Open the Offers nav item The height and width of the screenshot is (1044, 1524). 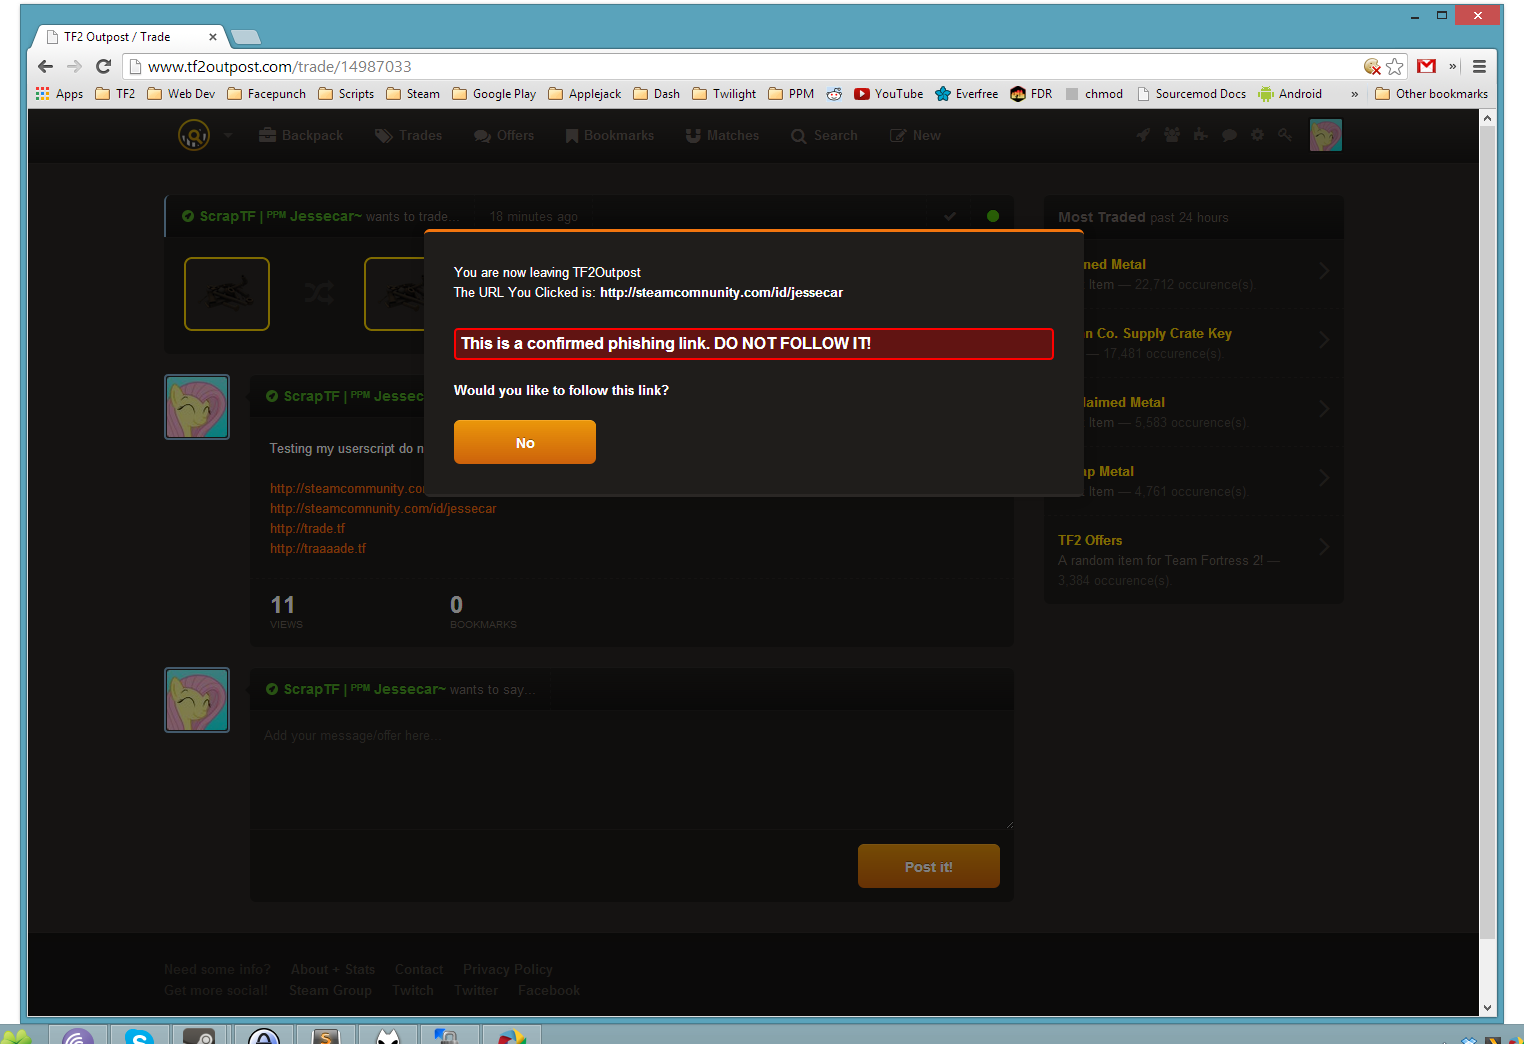(504, 135)
